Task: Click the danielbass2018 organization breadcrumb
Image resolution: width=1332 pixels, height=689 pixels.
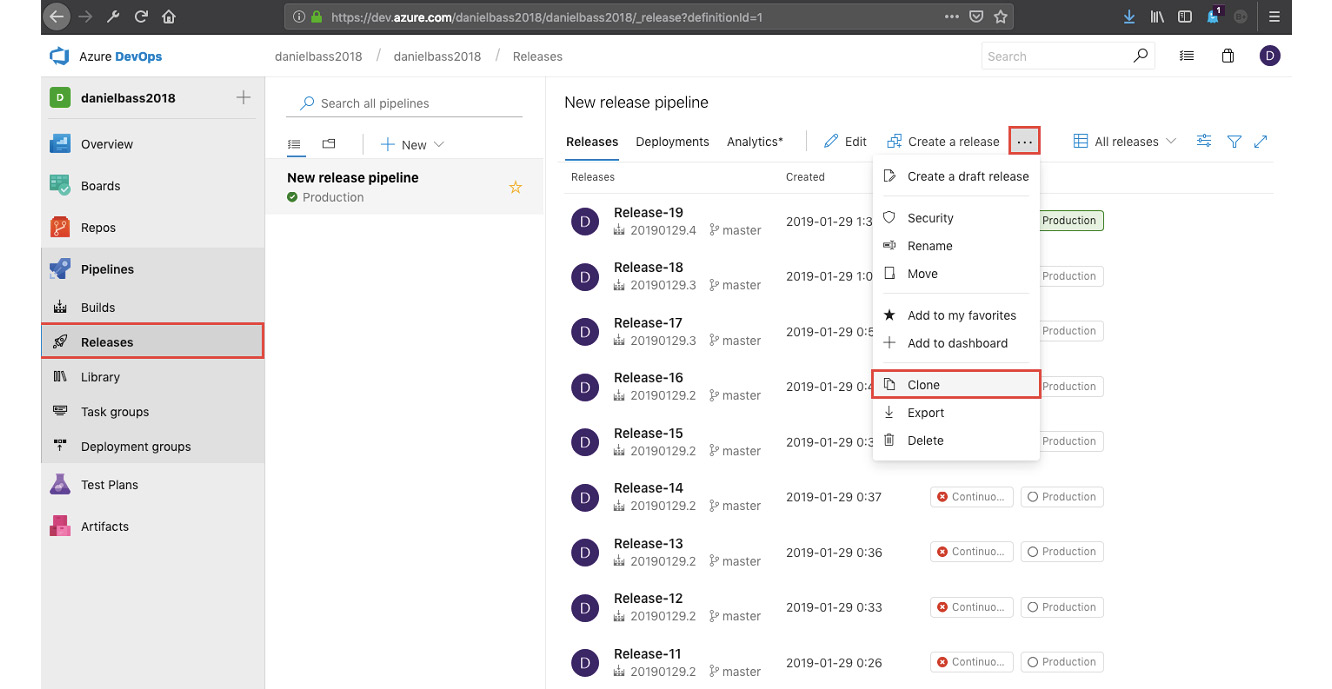Action: tap(319, 56)
